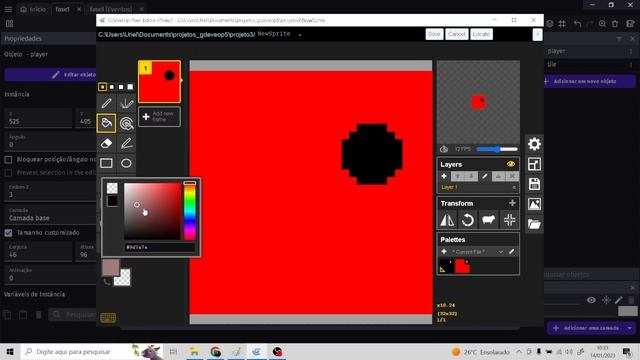This screenshot has width=640, height=360.
Task: Click the hex color input field
Action: (x=159, y=247)
